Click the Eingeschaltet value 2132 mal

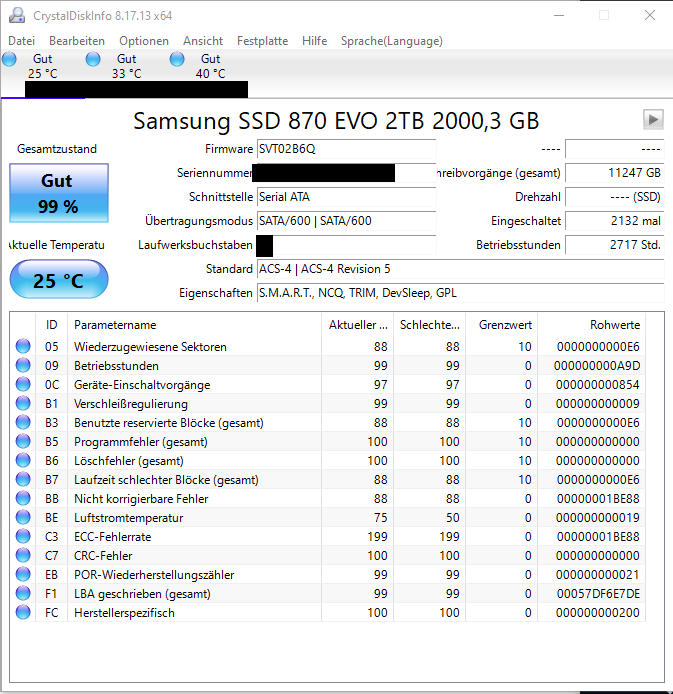[x=615, y=220]
